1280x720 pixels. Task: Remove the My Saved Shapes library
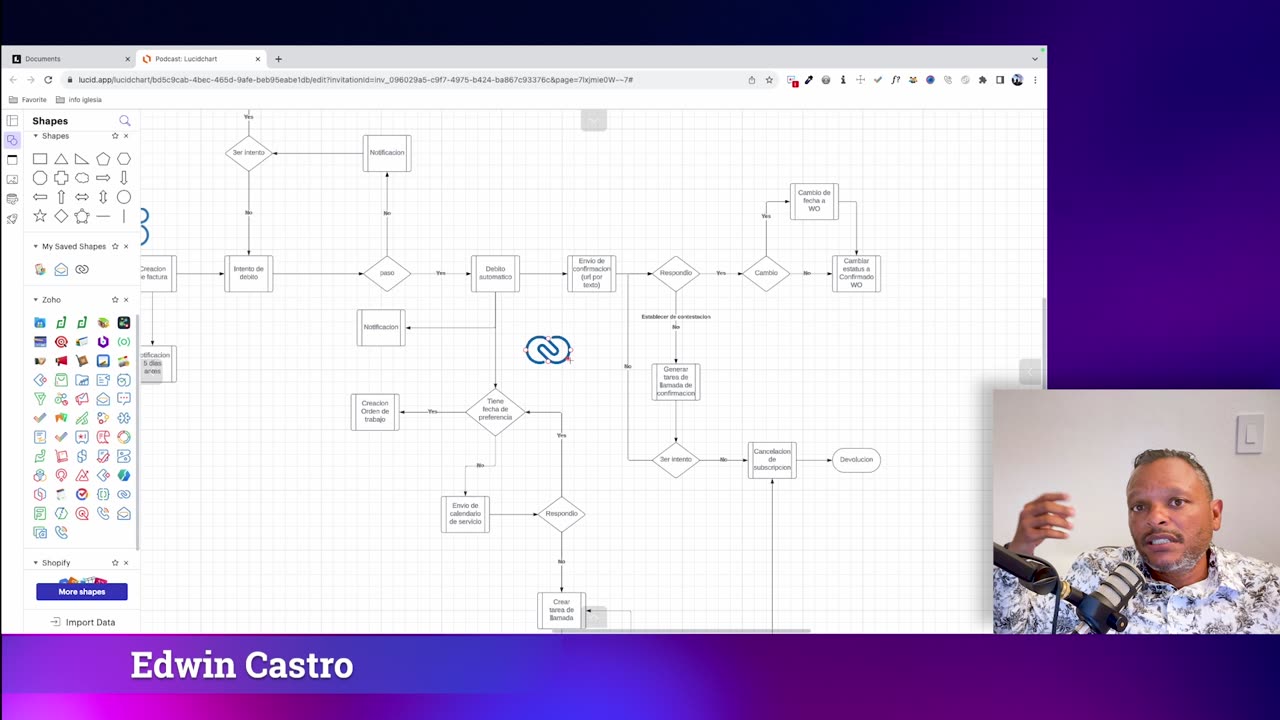126,246
